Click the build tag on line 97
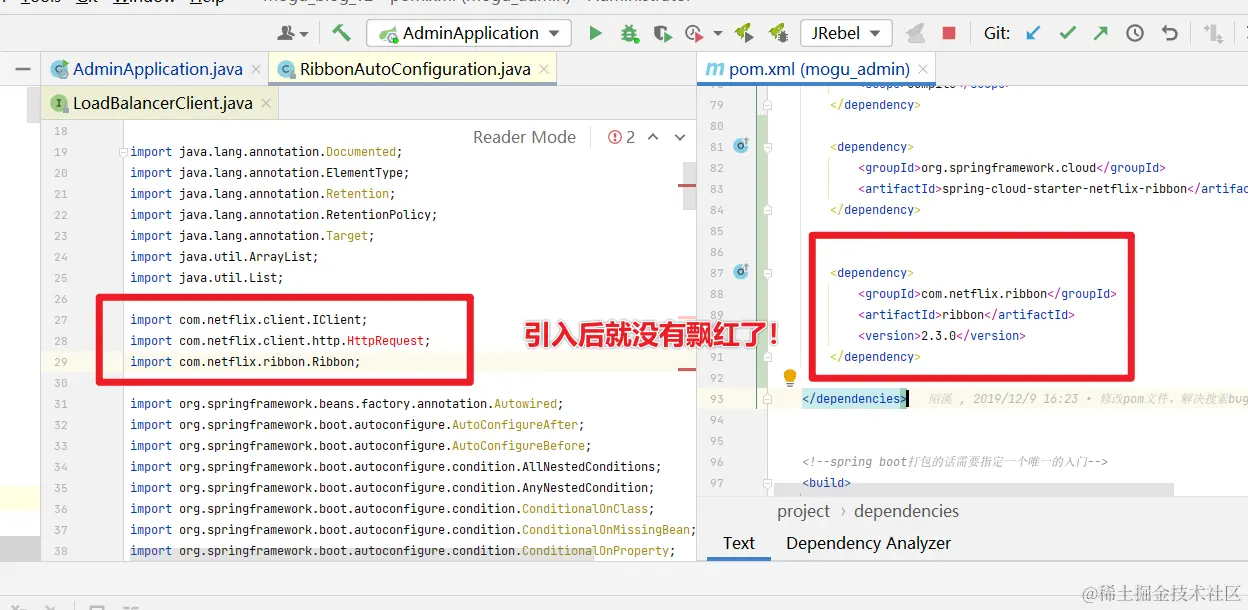Viewport: 1248px width, 610px height. click(x=826, y=483)
